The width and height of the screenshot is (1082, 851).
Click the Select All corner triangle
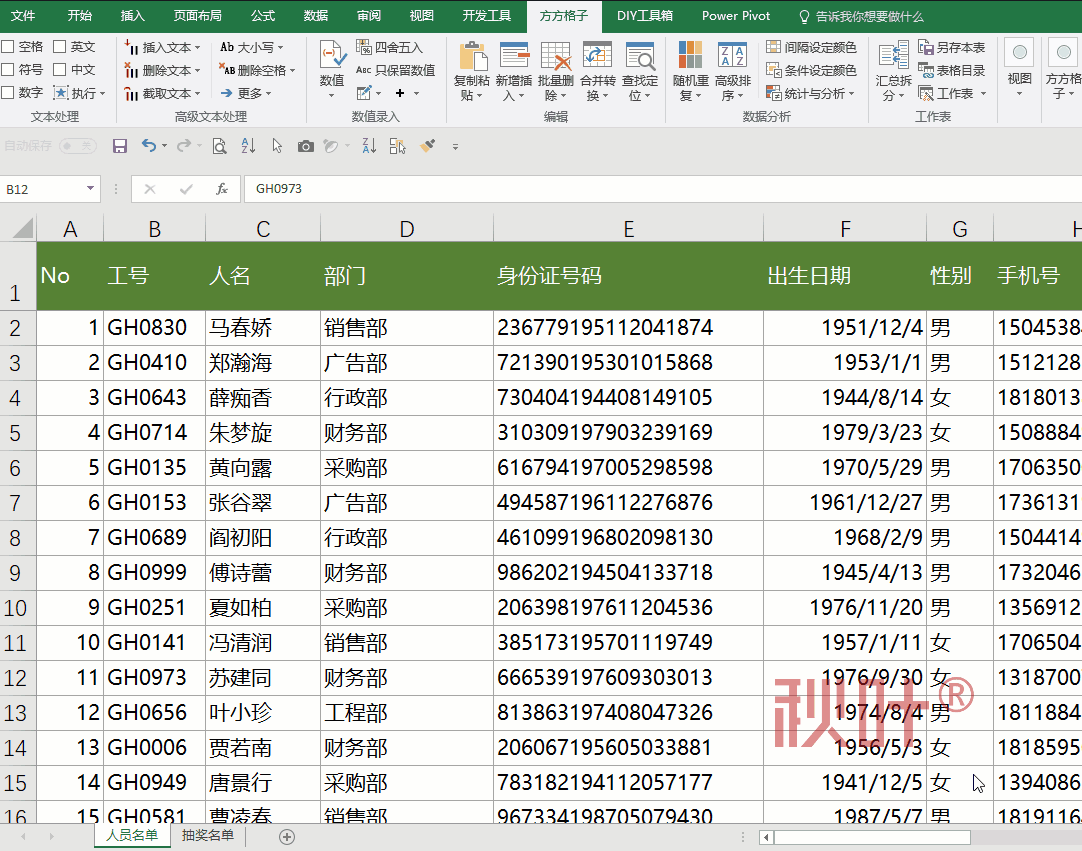pyautogui.click(x=21, y=228)
